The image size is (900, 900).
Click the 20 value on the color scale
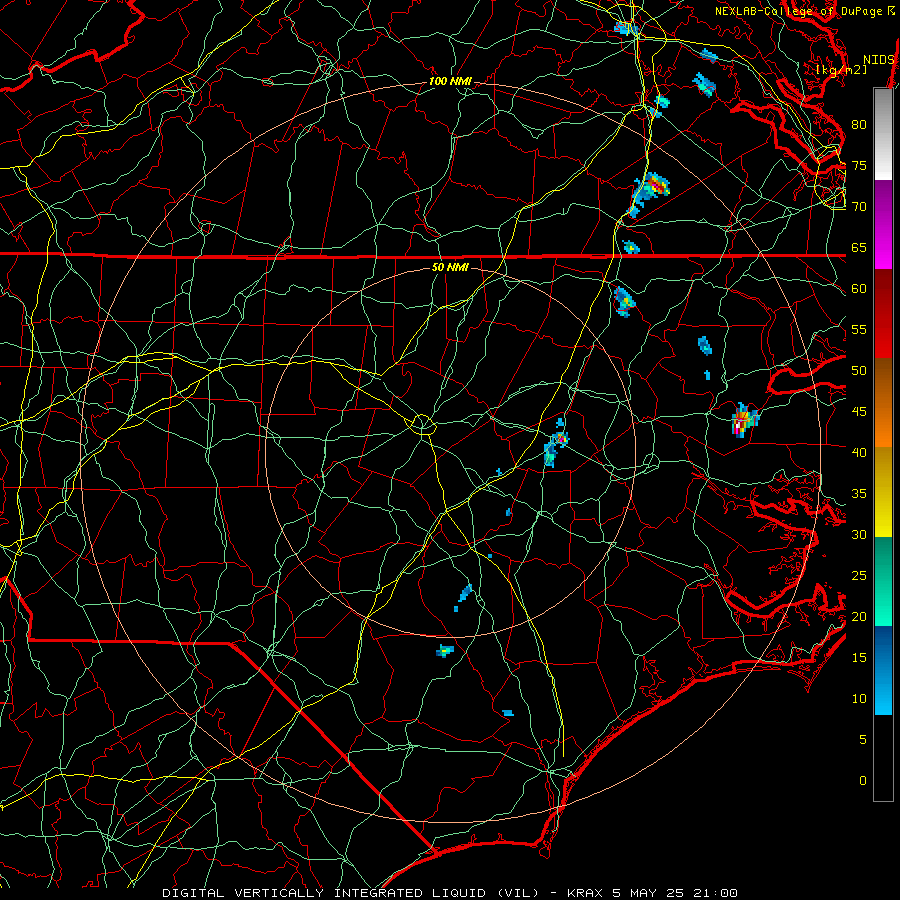pyautogui.click(x=859, y=616)
